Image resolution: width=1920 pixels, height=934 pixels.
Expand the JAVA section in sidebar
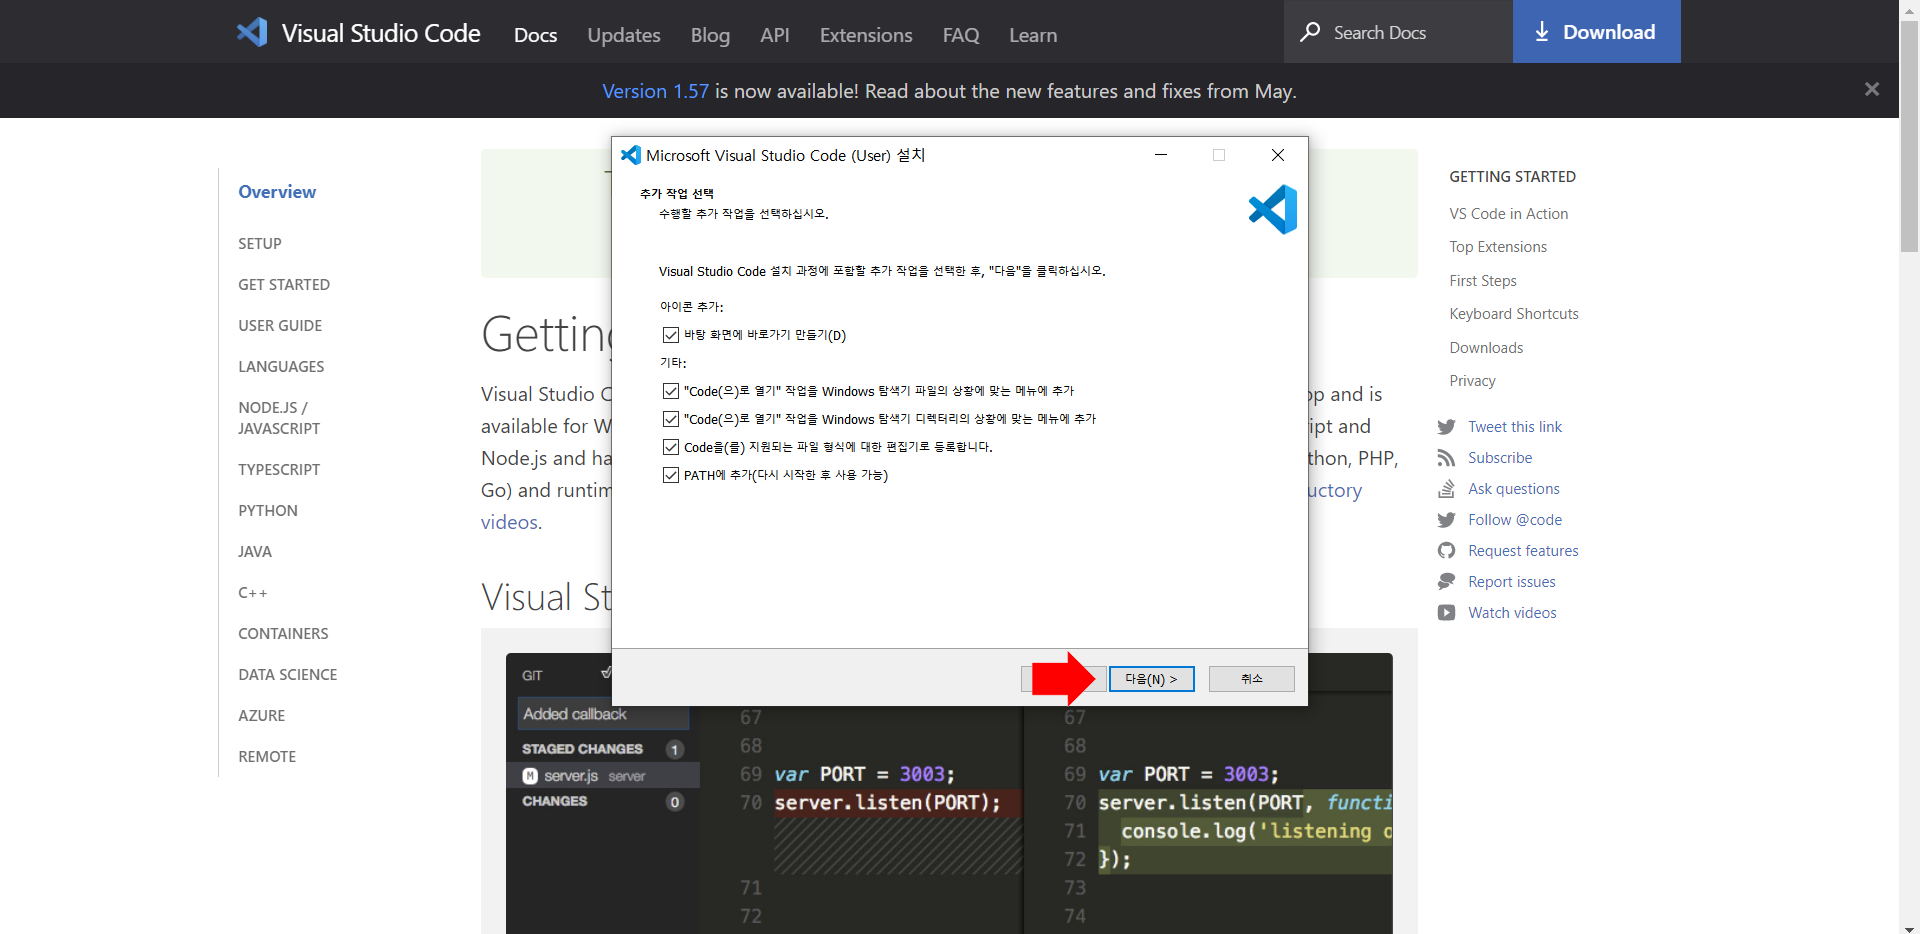255,552
